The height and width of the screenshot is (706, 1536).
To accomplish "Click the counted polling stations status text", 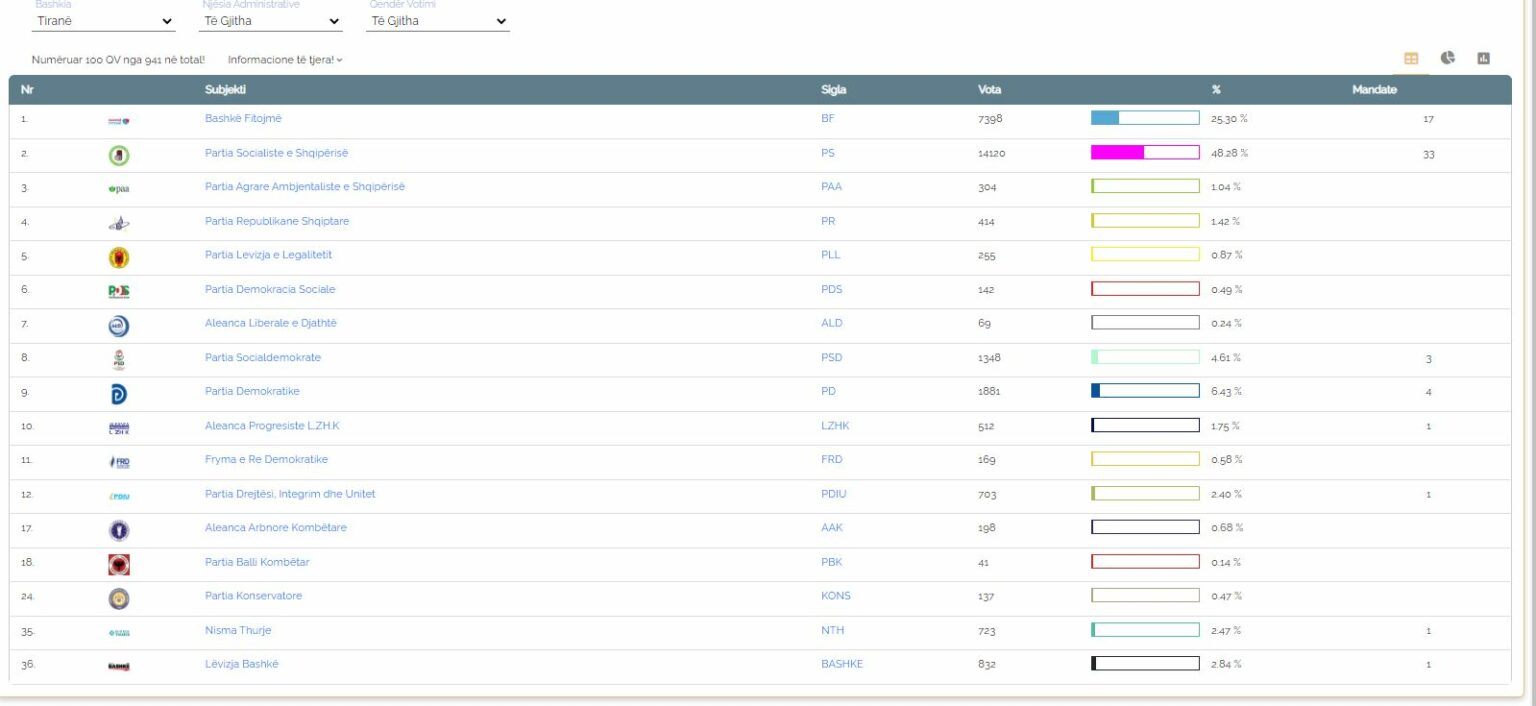I will tap(118, 60).
